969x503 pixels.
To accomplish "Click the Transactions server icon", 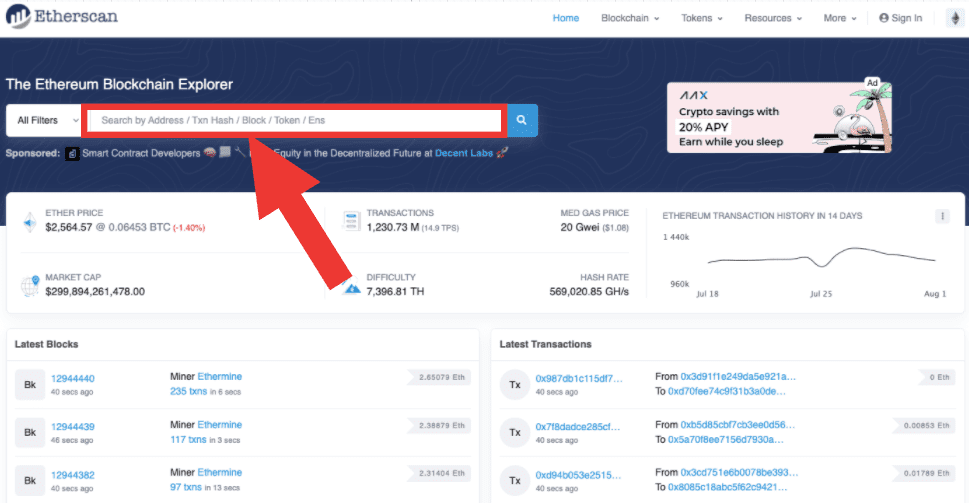I will [351, 221].
